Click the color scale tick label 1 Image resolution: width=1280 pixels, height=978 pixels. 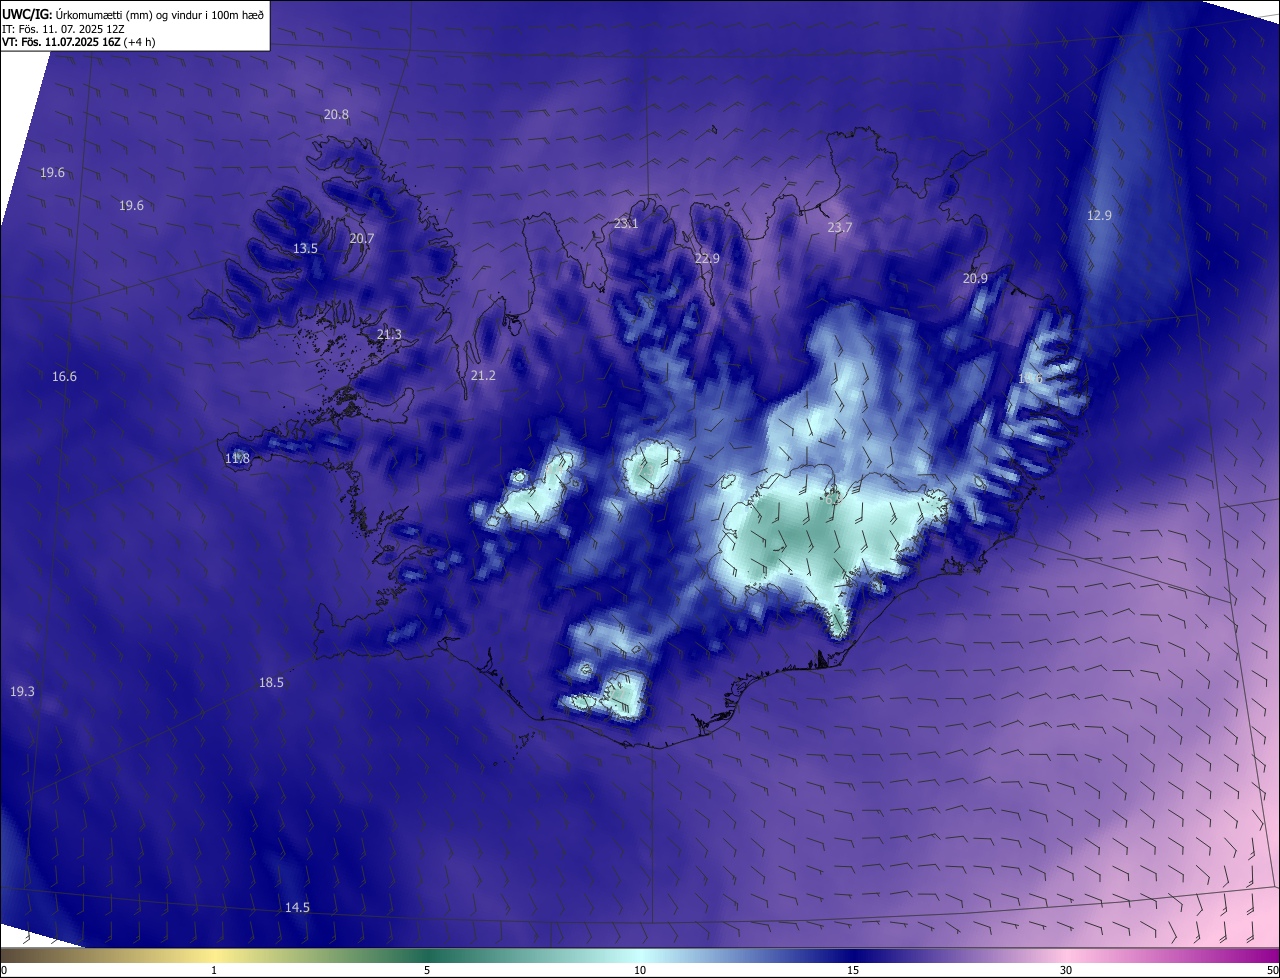click(x=214, y=971)
